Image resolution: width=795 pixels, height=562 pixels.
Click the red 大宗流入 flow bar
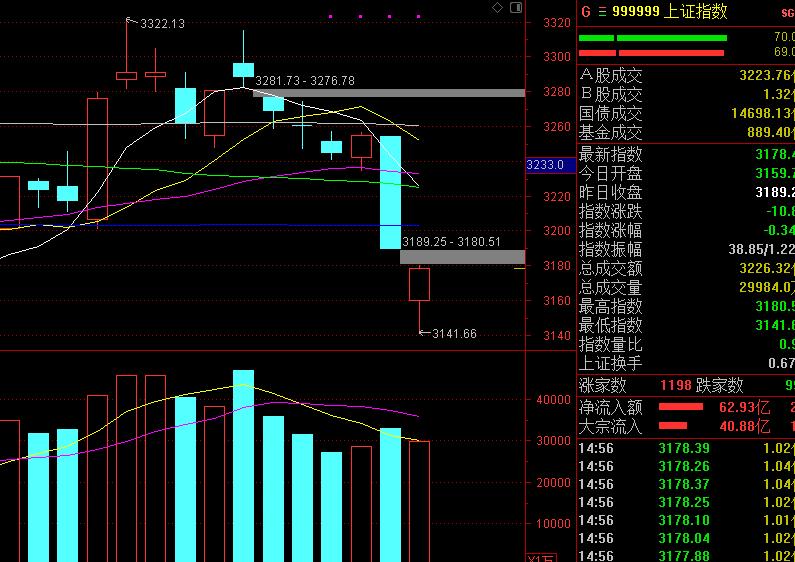coord(673,426)
